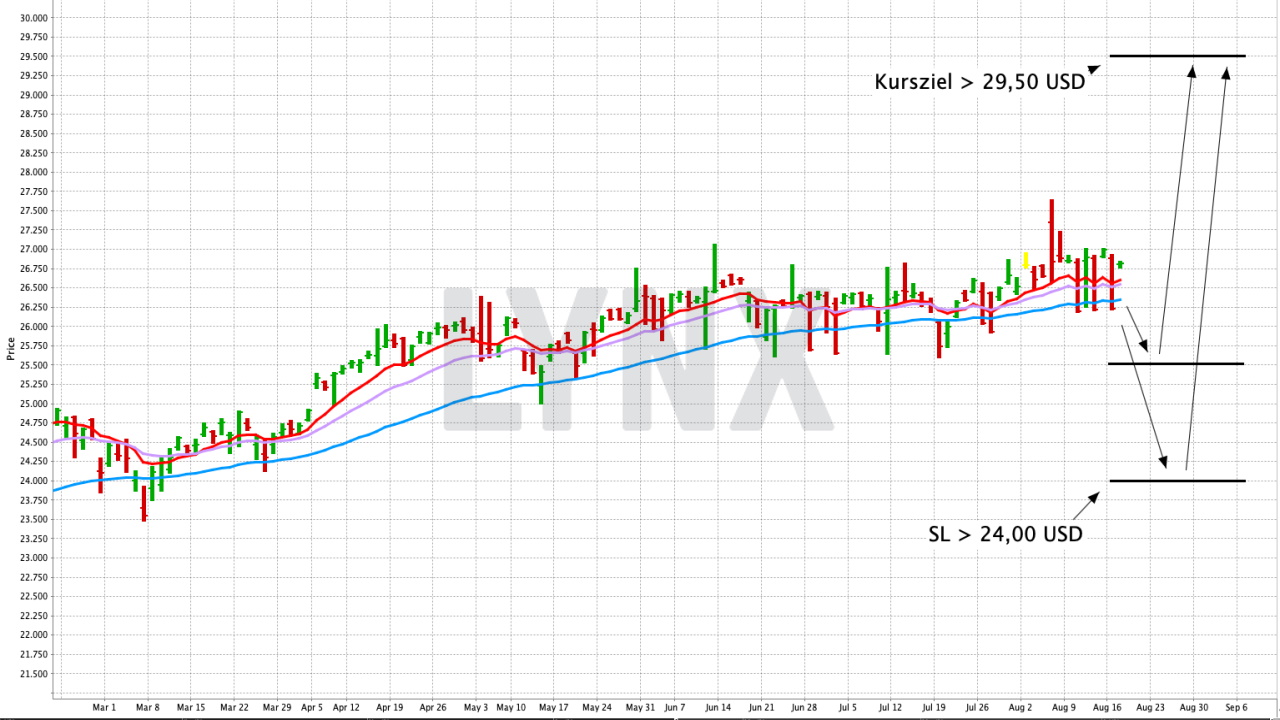Click the 21.500 price axis label

[x=33, y=674]
